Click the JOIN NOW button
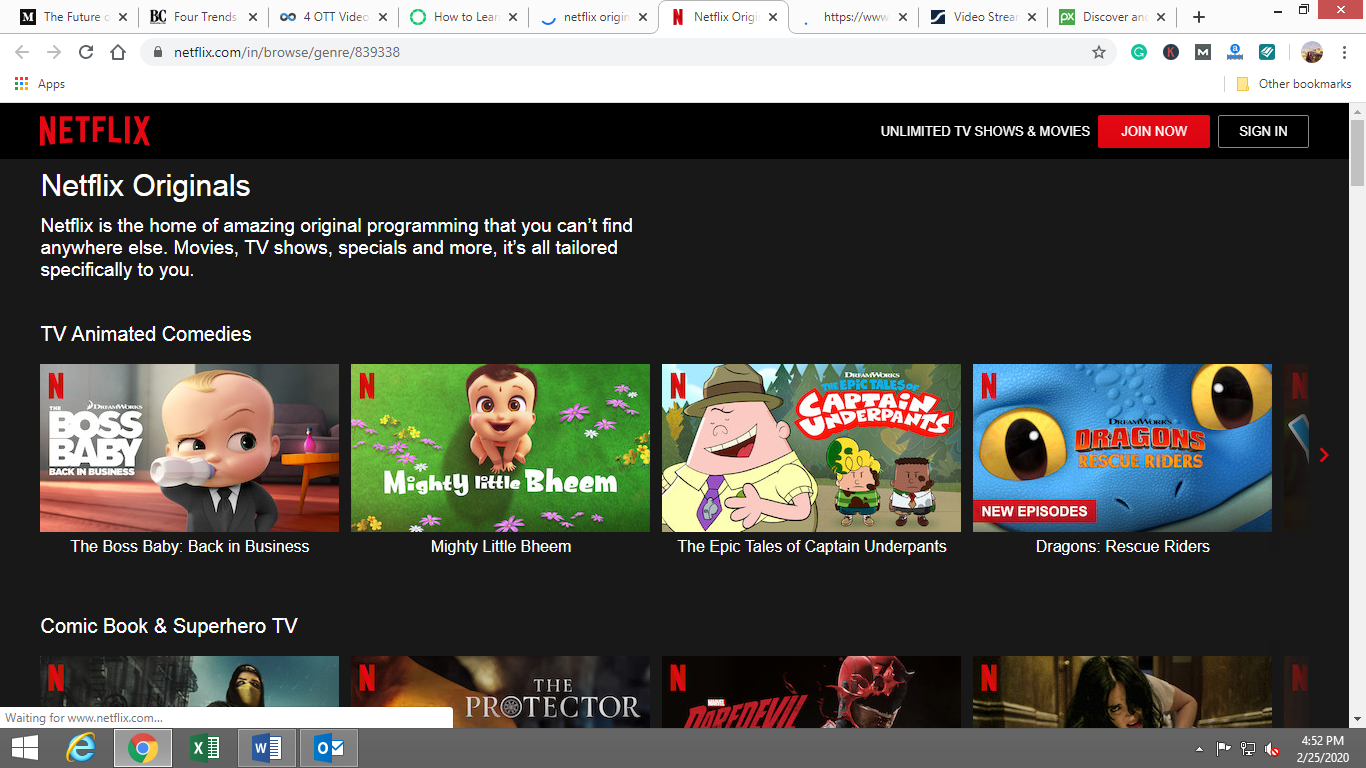The image size is (1366, 768). (x=1154, y=131)
